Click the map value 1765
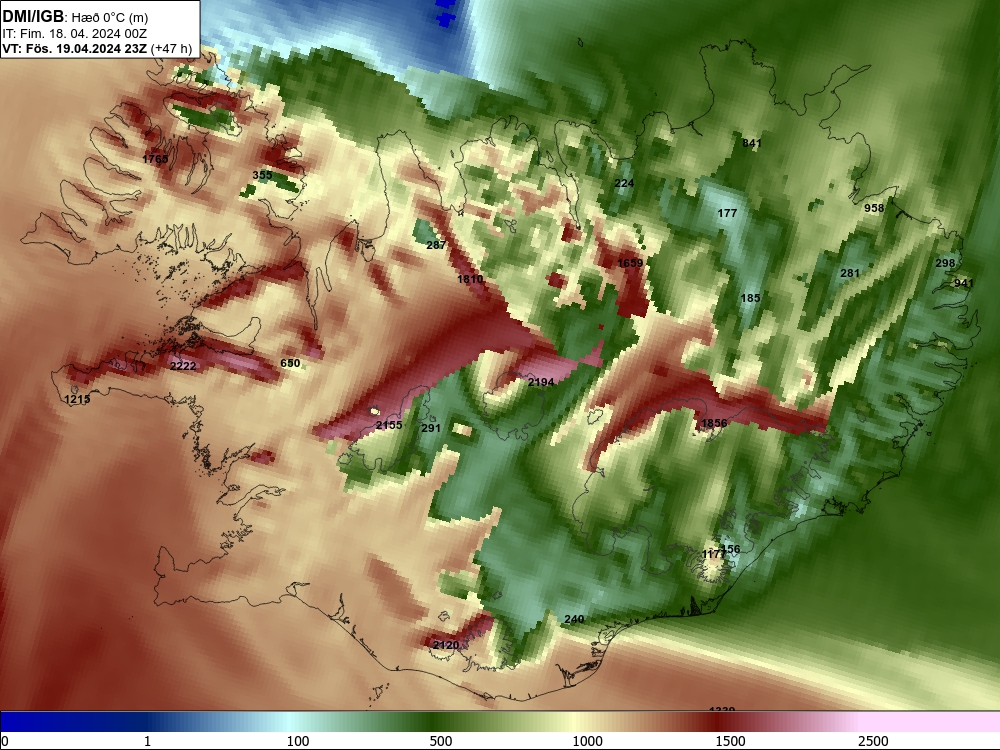The width and height of the screenshot is (1000, 750). click(155, 159)
